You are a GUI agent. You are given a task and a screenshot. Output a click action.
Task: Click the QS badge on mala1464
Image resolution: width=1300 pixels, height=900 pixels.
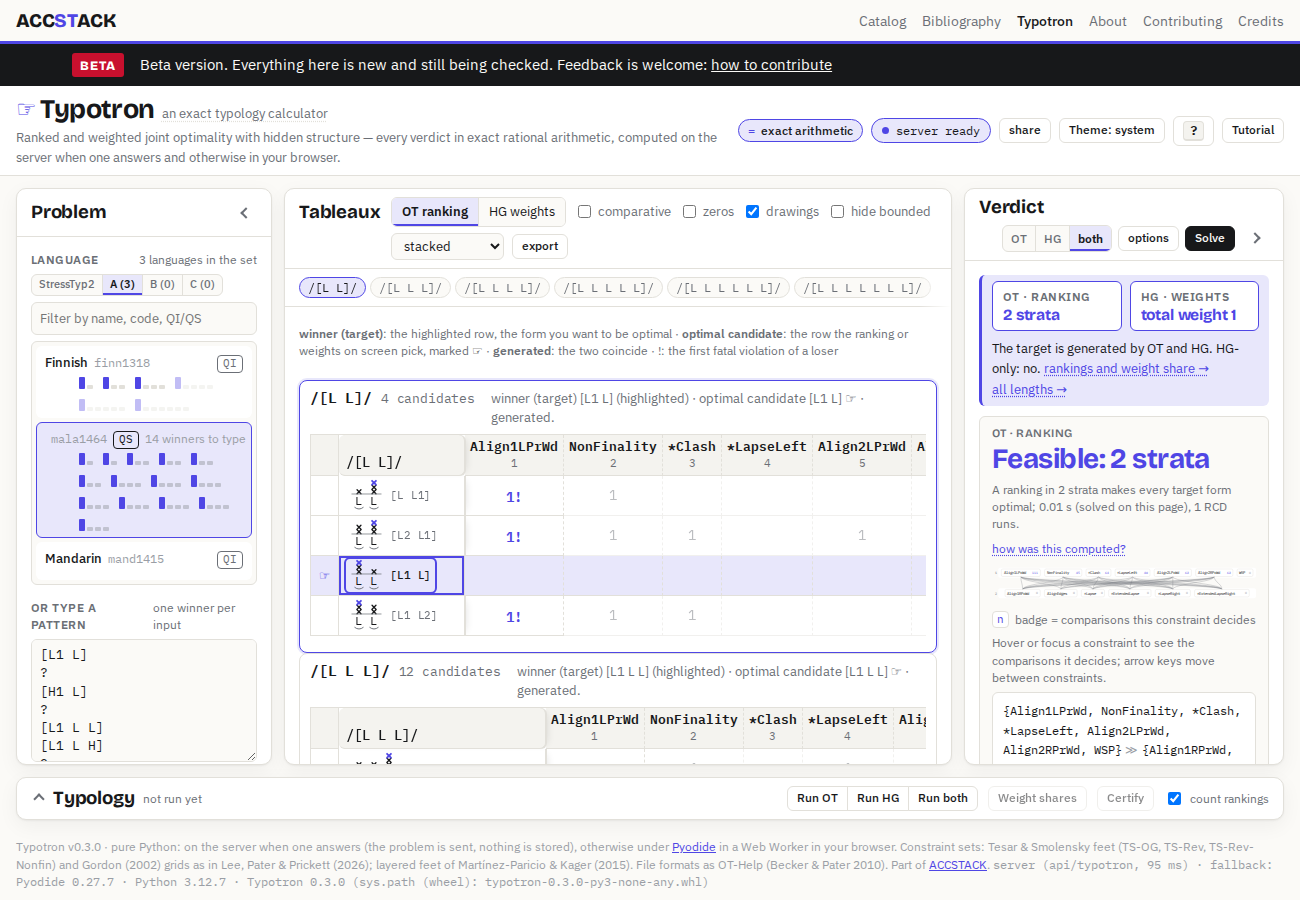tap(126, 439)
